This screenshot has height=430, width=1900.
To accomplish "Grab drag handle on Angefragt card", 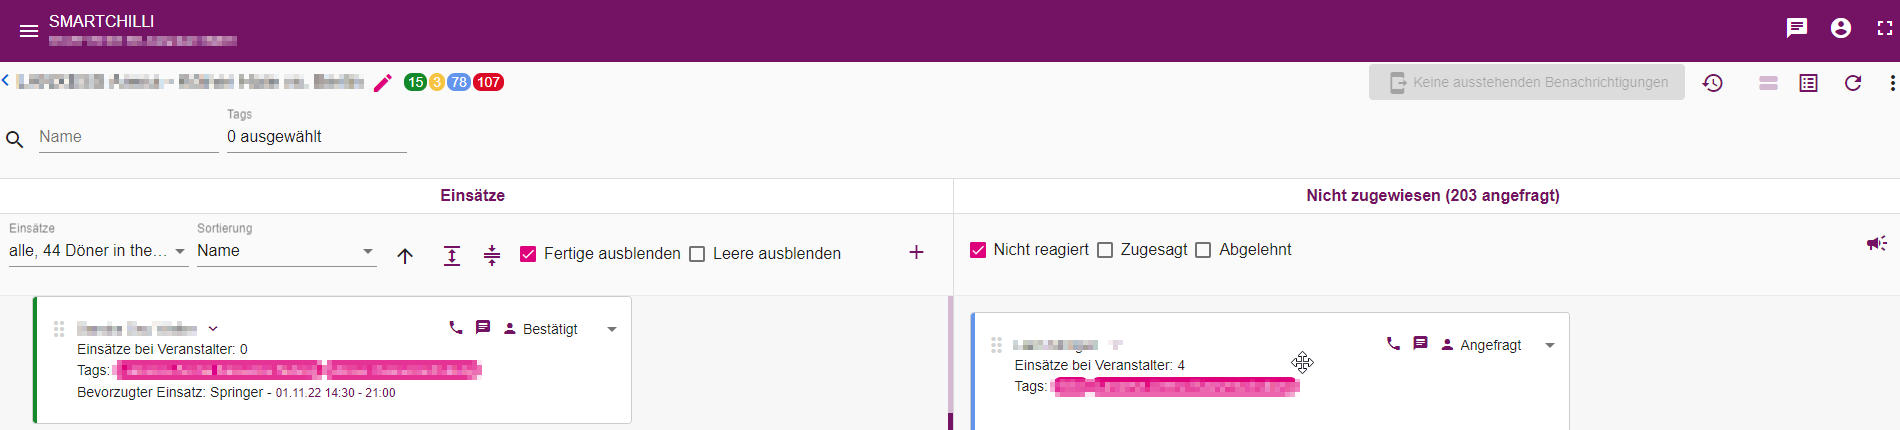I will (996, 345).
